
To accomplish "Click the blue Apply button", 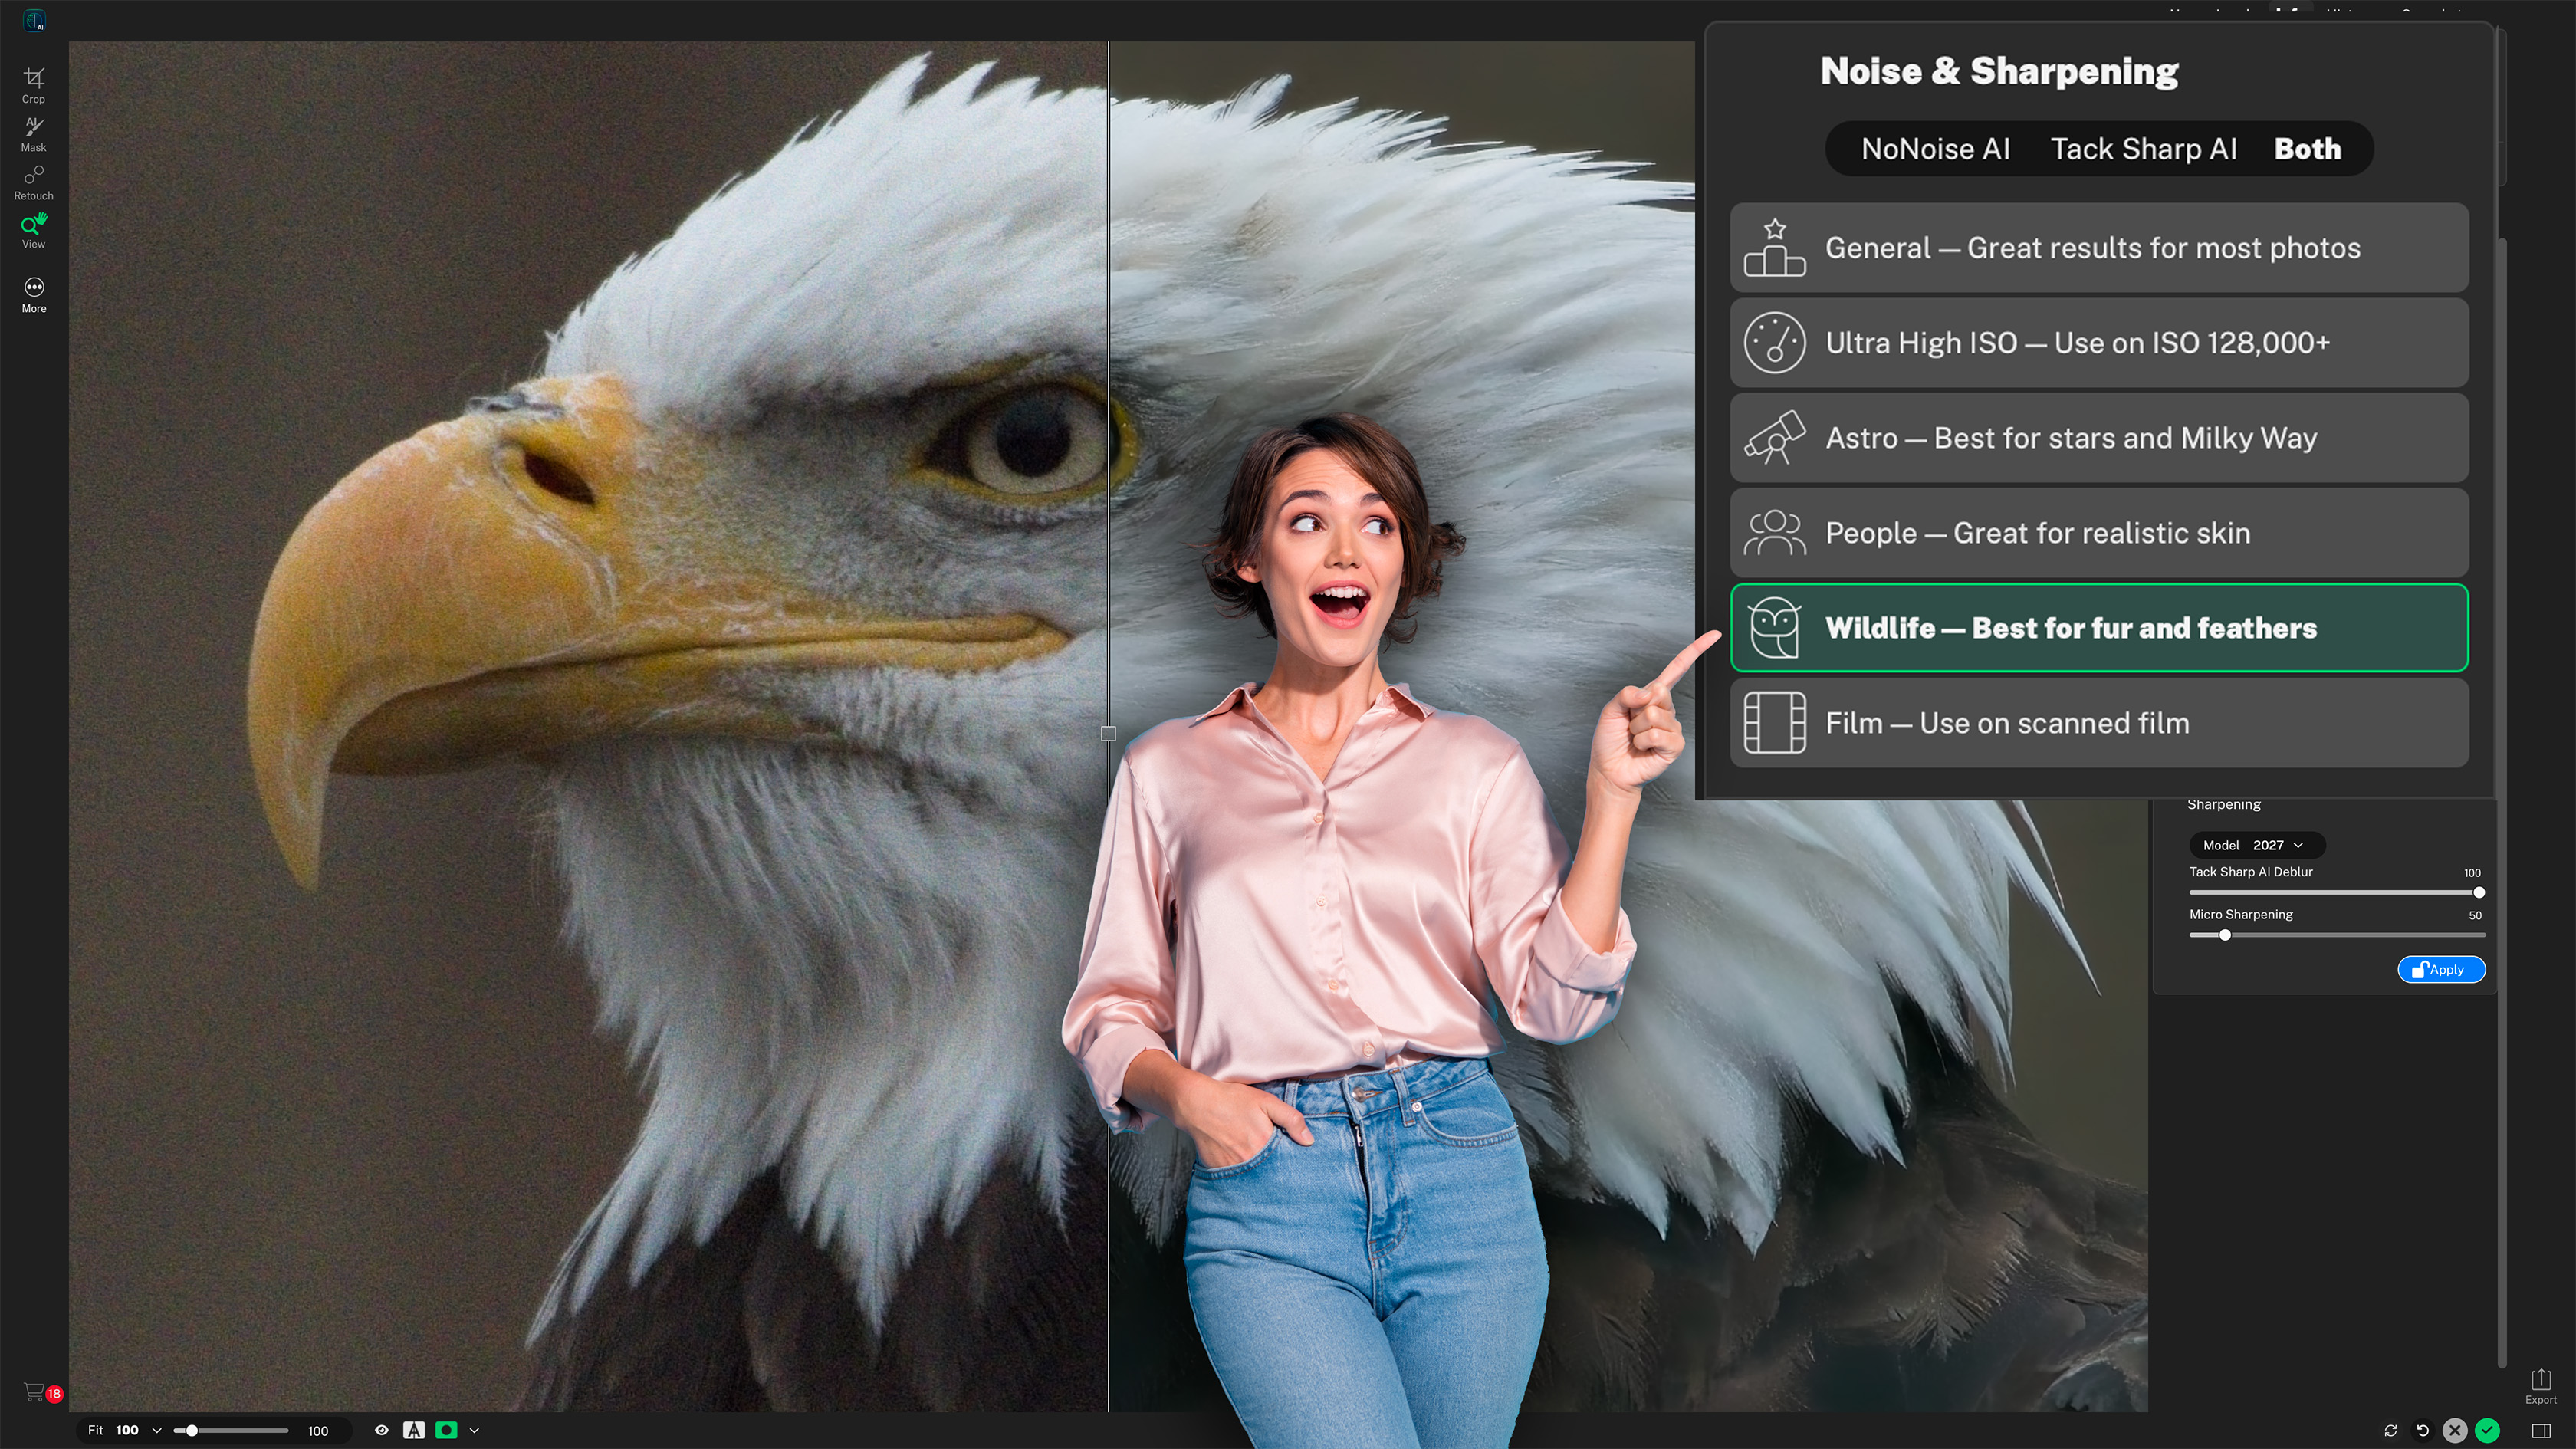I will click(x=2440, y=969).
